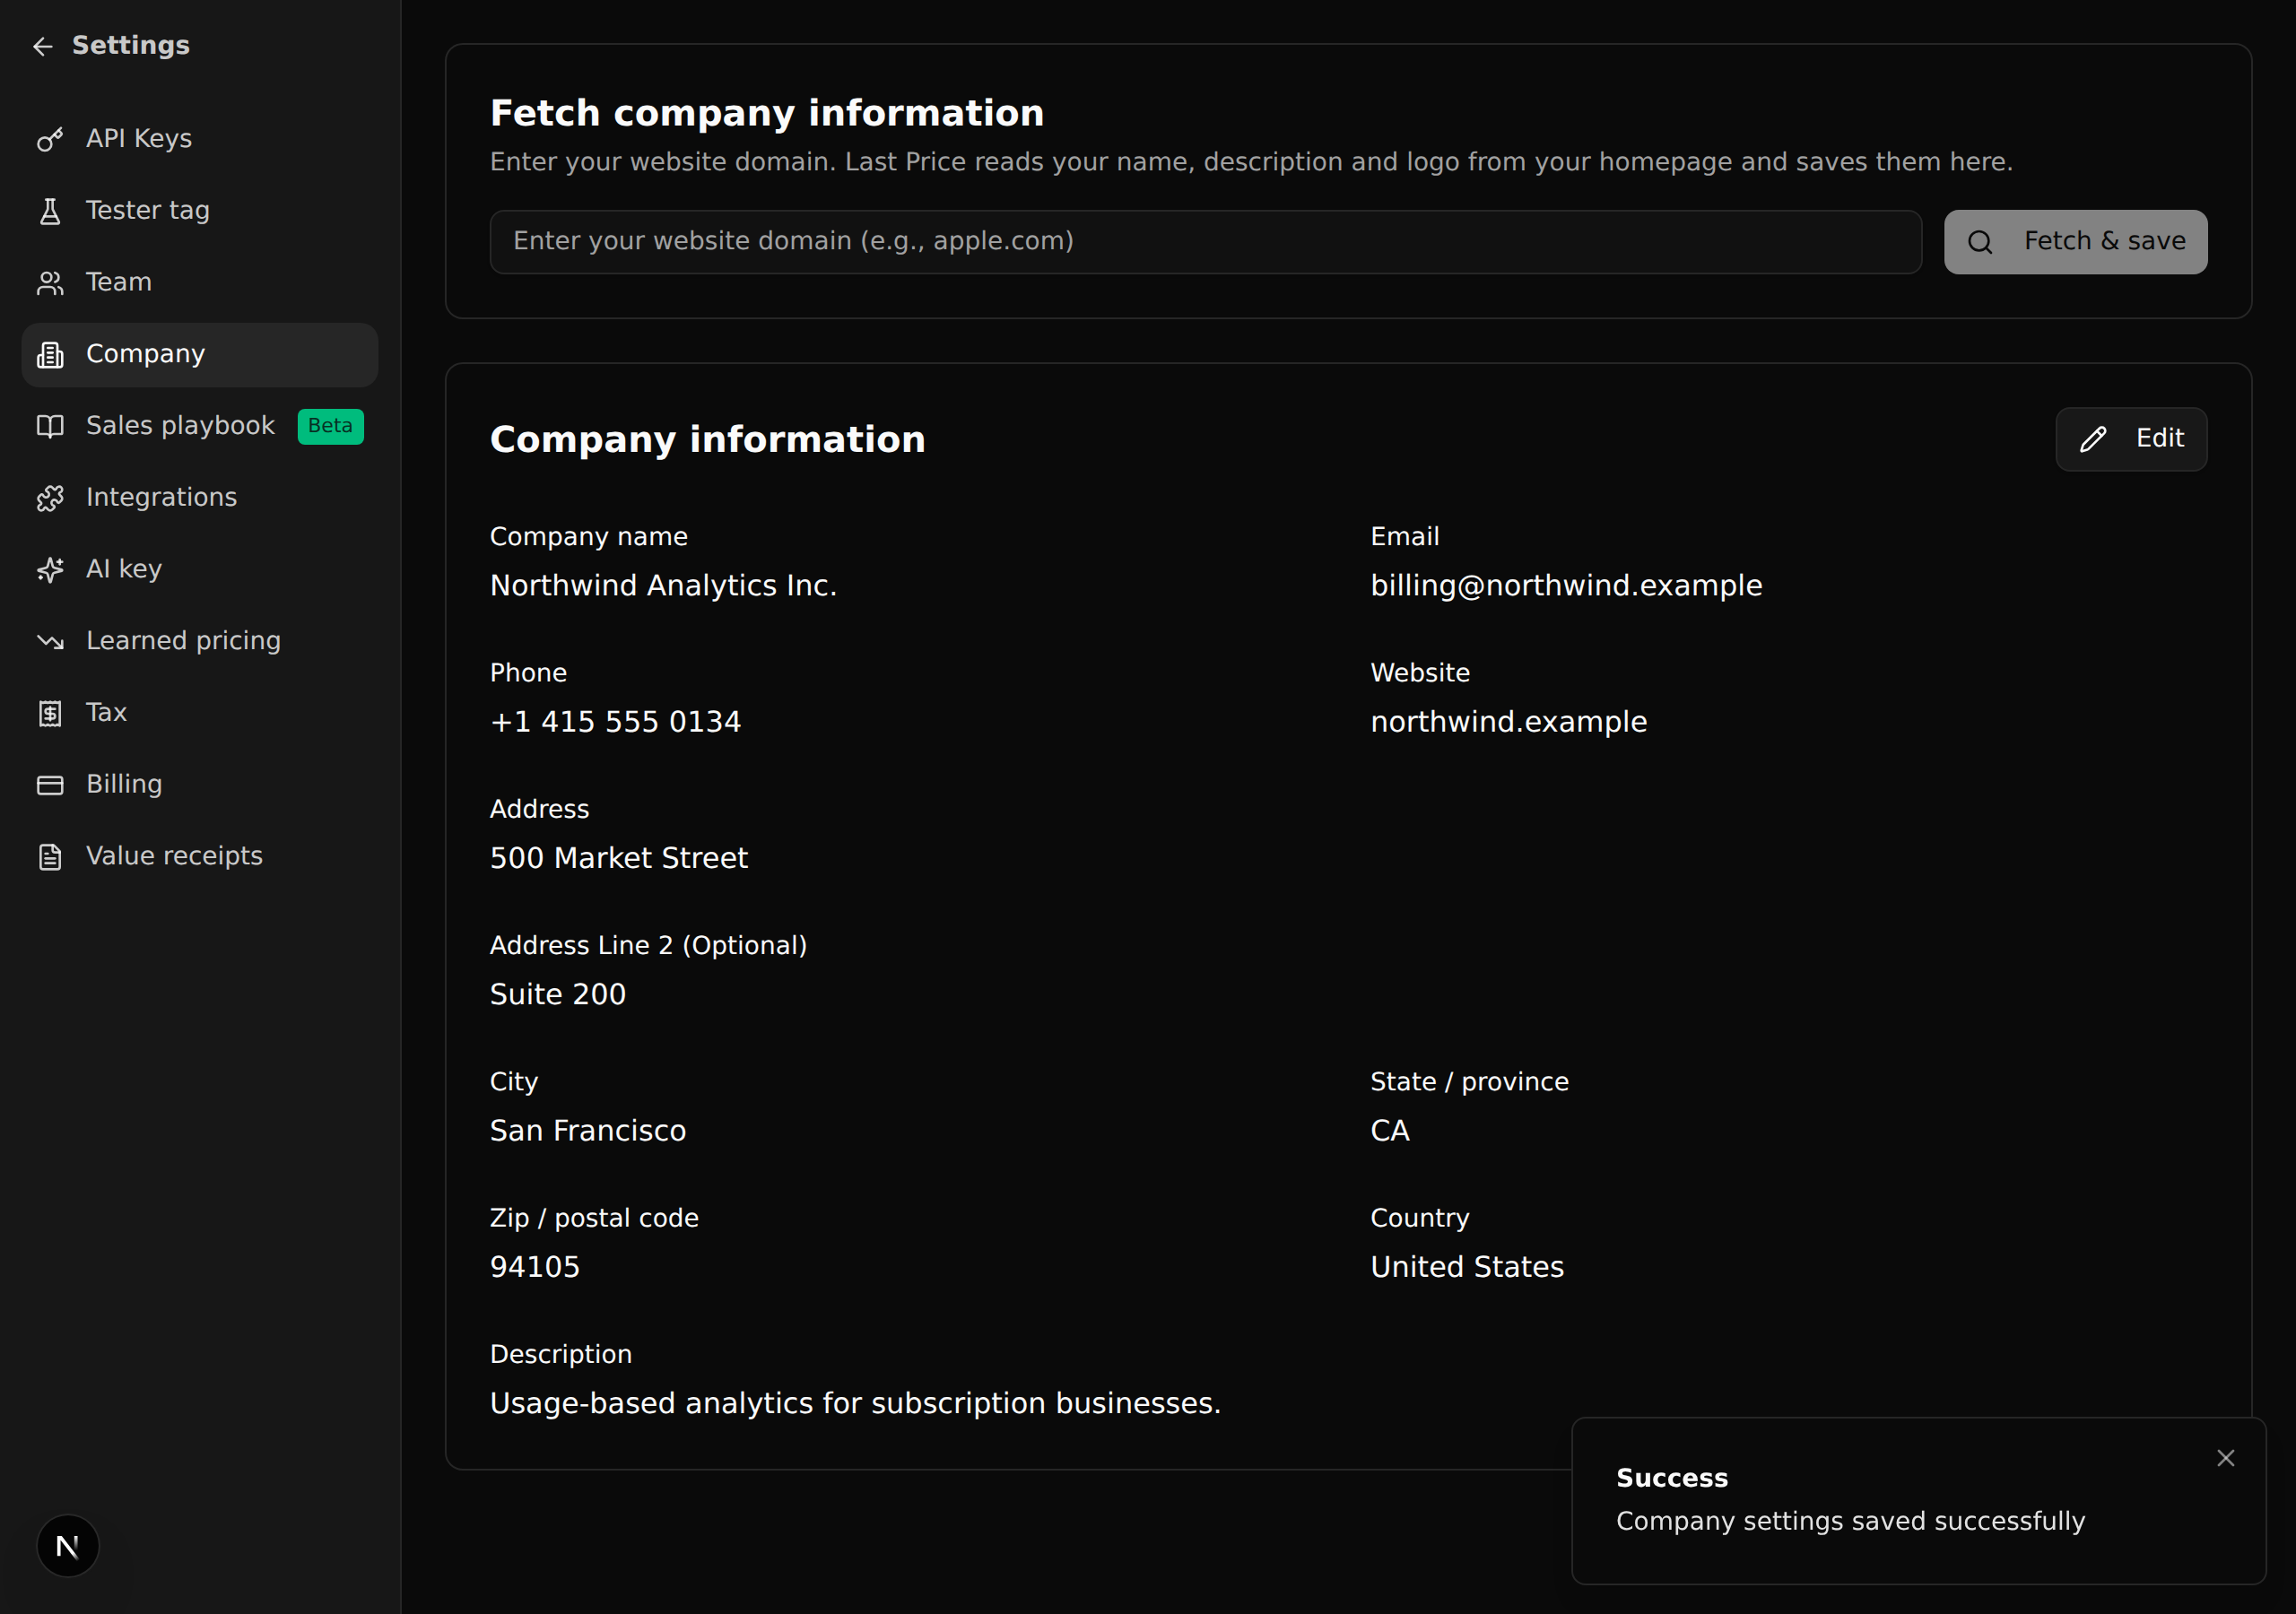Click the email billing@northwind.example
The width and height of the screenshot is (2296, 1614).
coord(1566,586)
